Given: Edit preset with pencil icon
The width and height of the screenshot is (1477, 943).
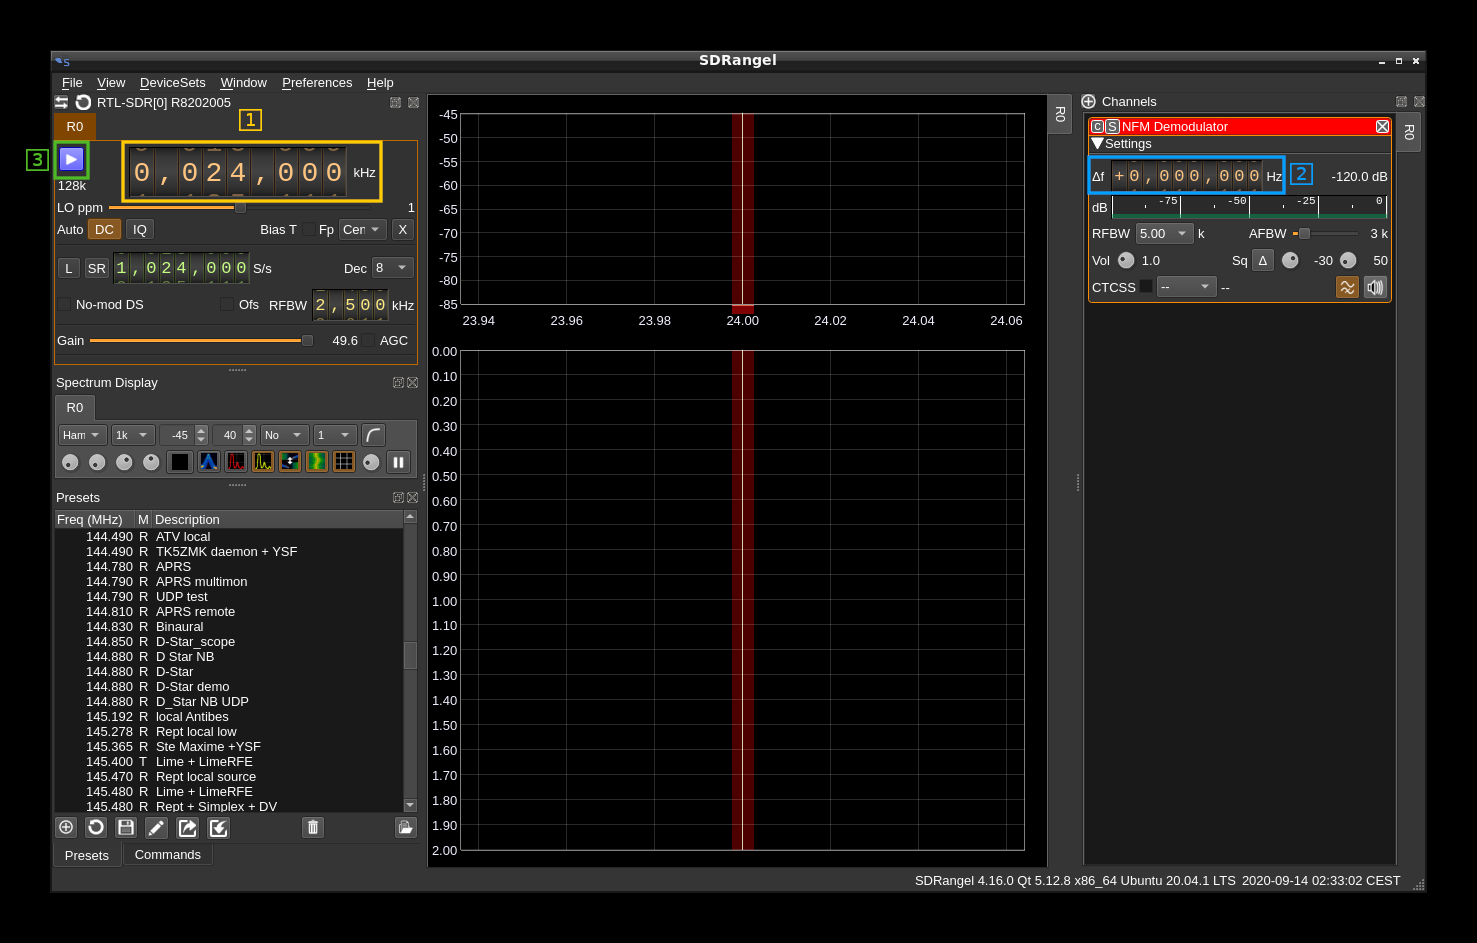Looking at the screenshot, I should point(156,827).
